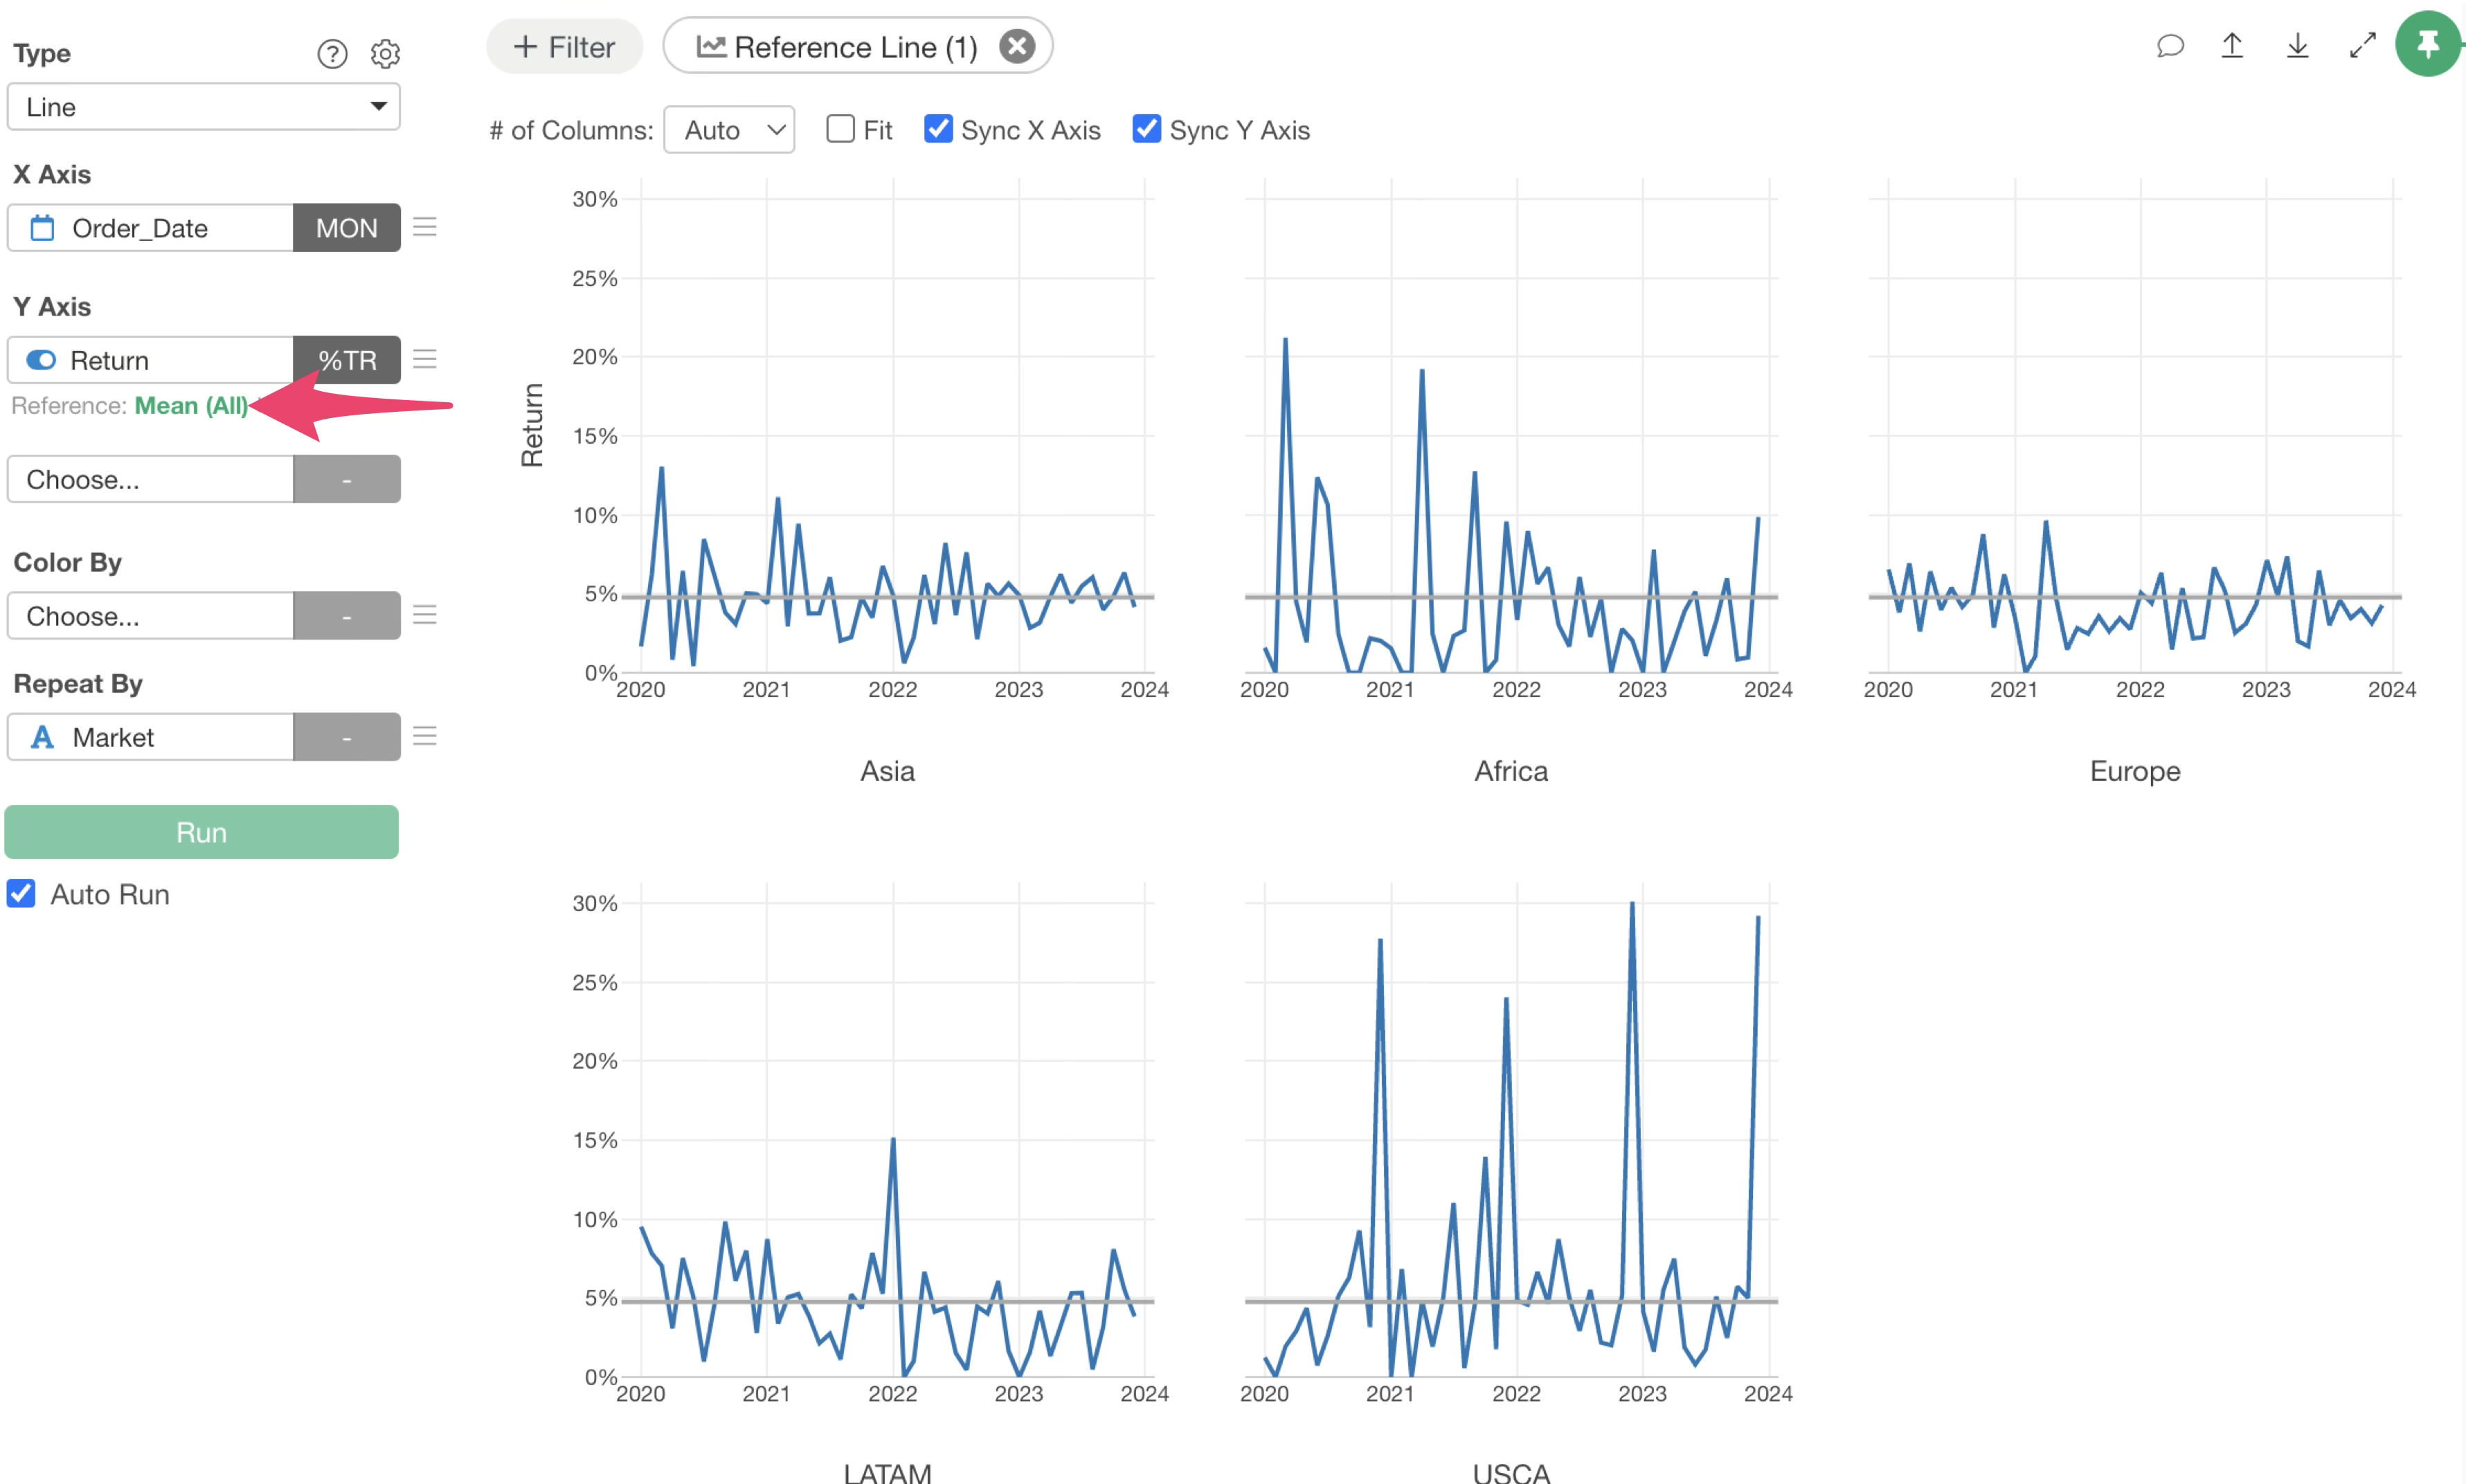
Task: Uncheck Sync X Axis
Action: click(938, 129)
